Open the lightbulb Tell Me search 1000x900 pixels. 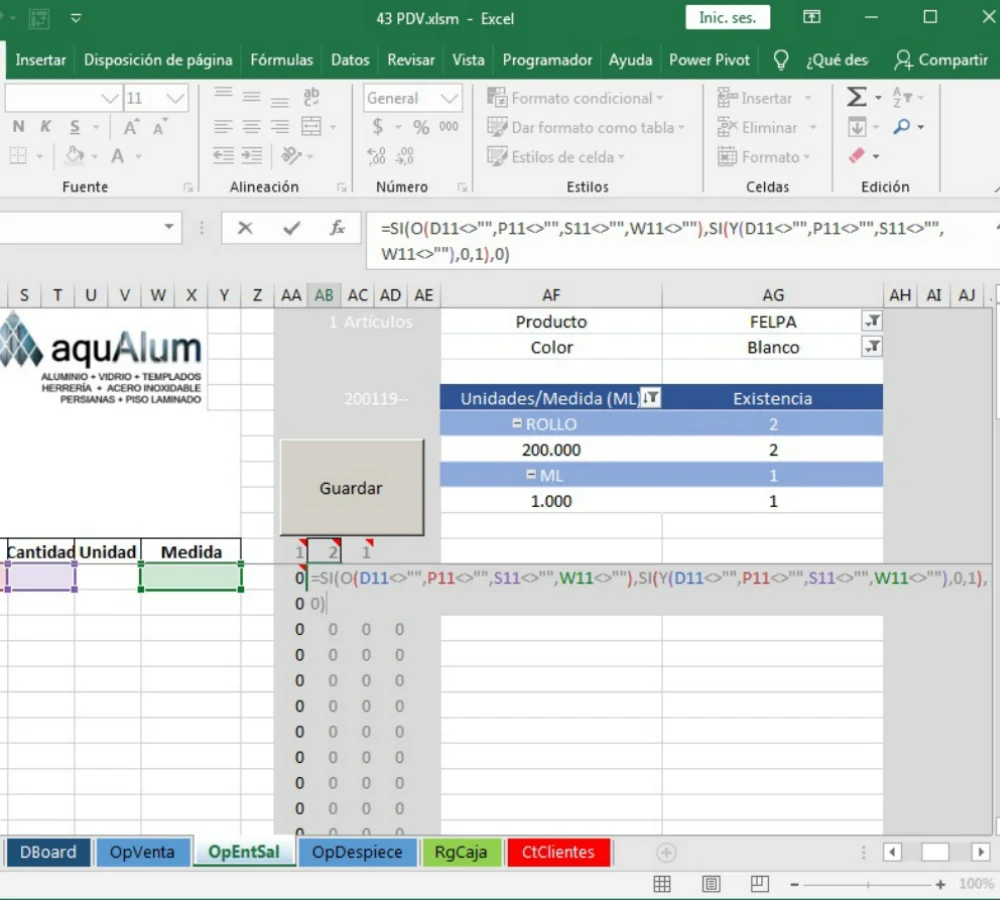(x=782, y=60)
